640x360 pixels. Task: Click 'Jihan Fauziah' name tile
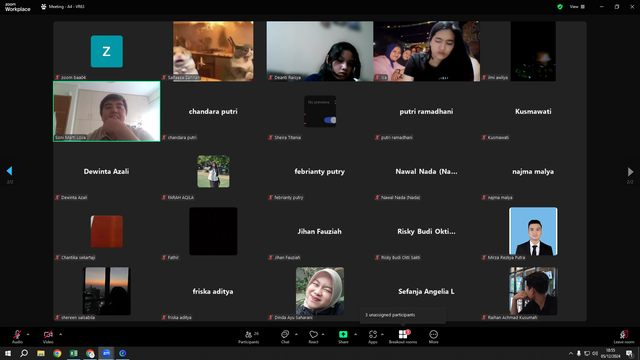pyautogui.click(x=320, y=231)
